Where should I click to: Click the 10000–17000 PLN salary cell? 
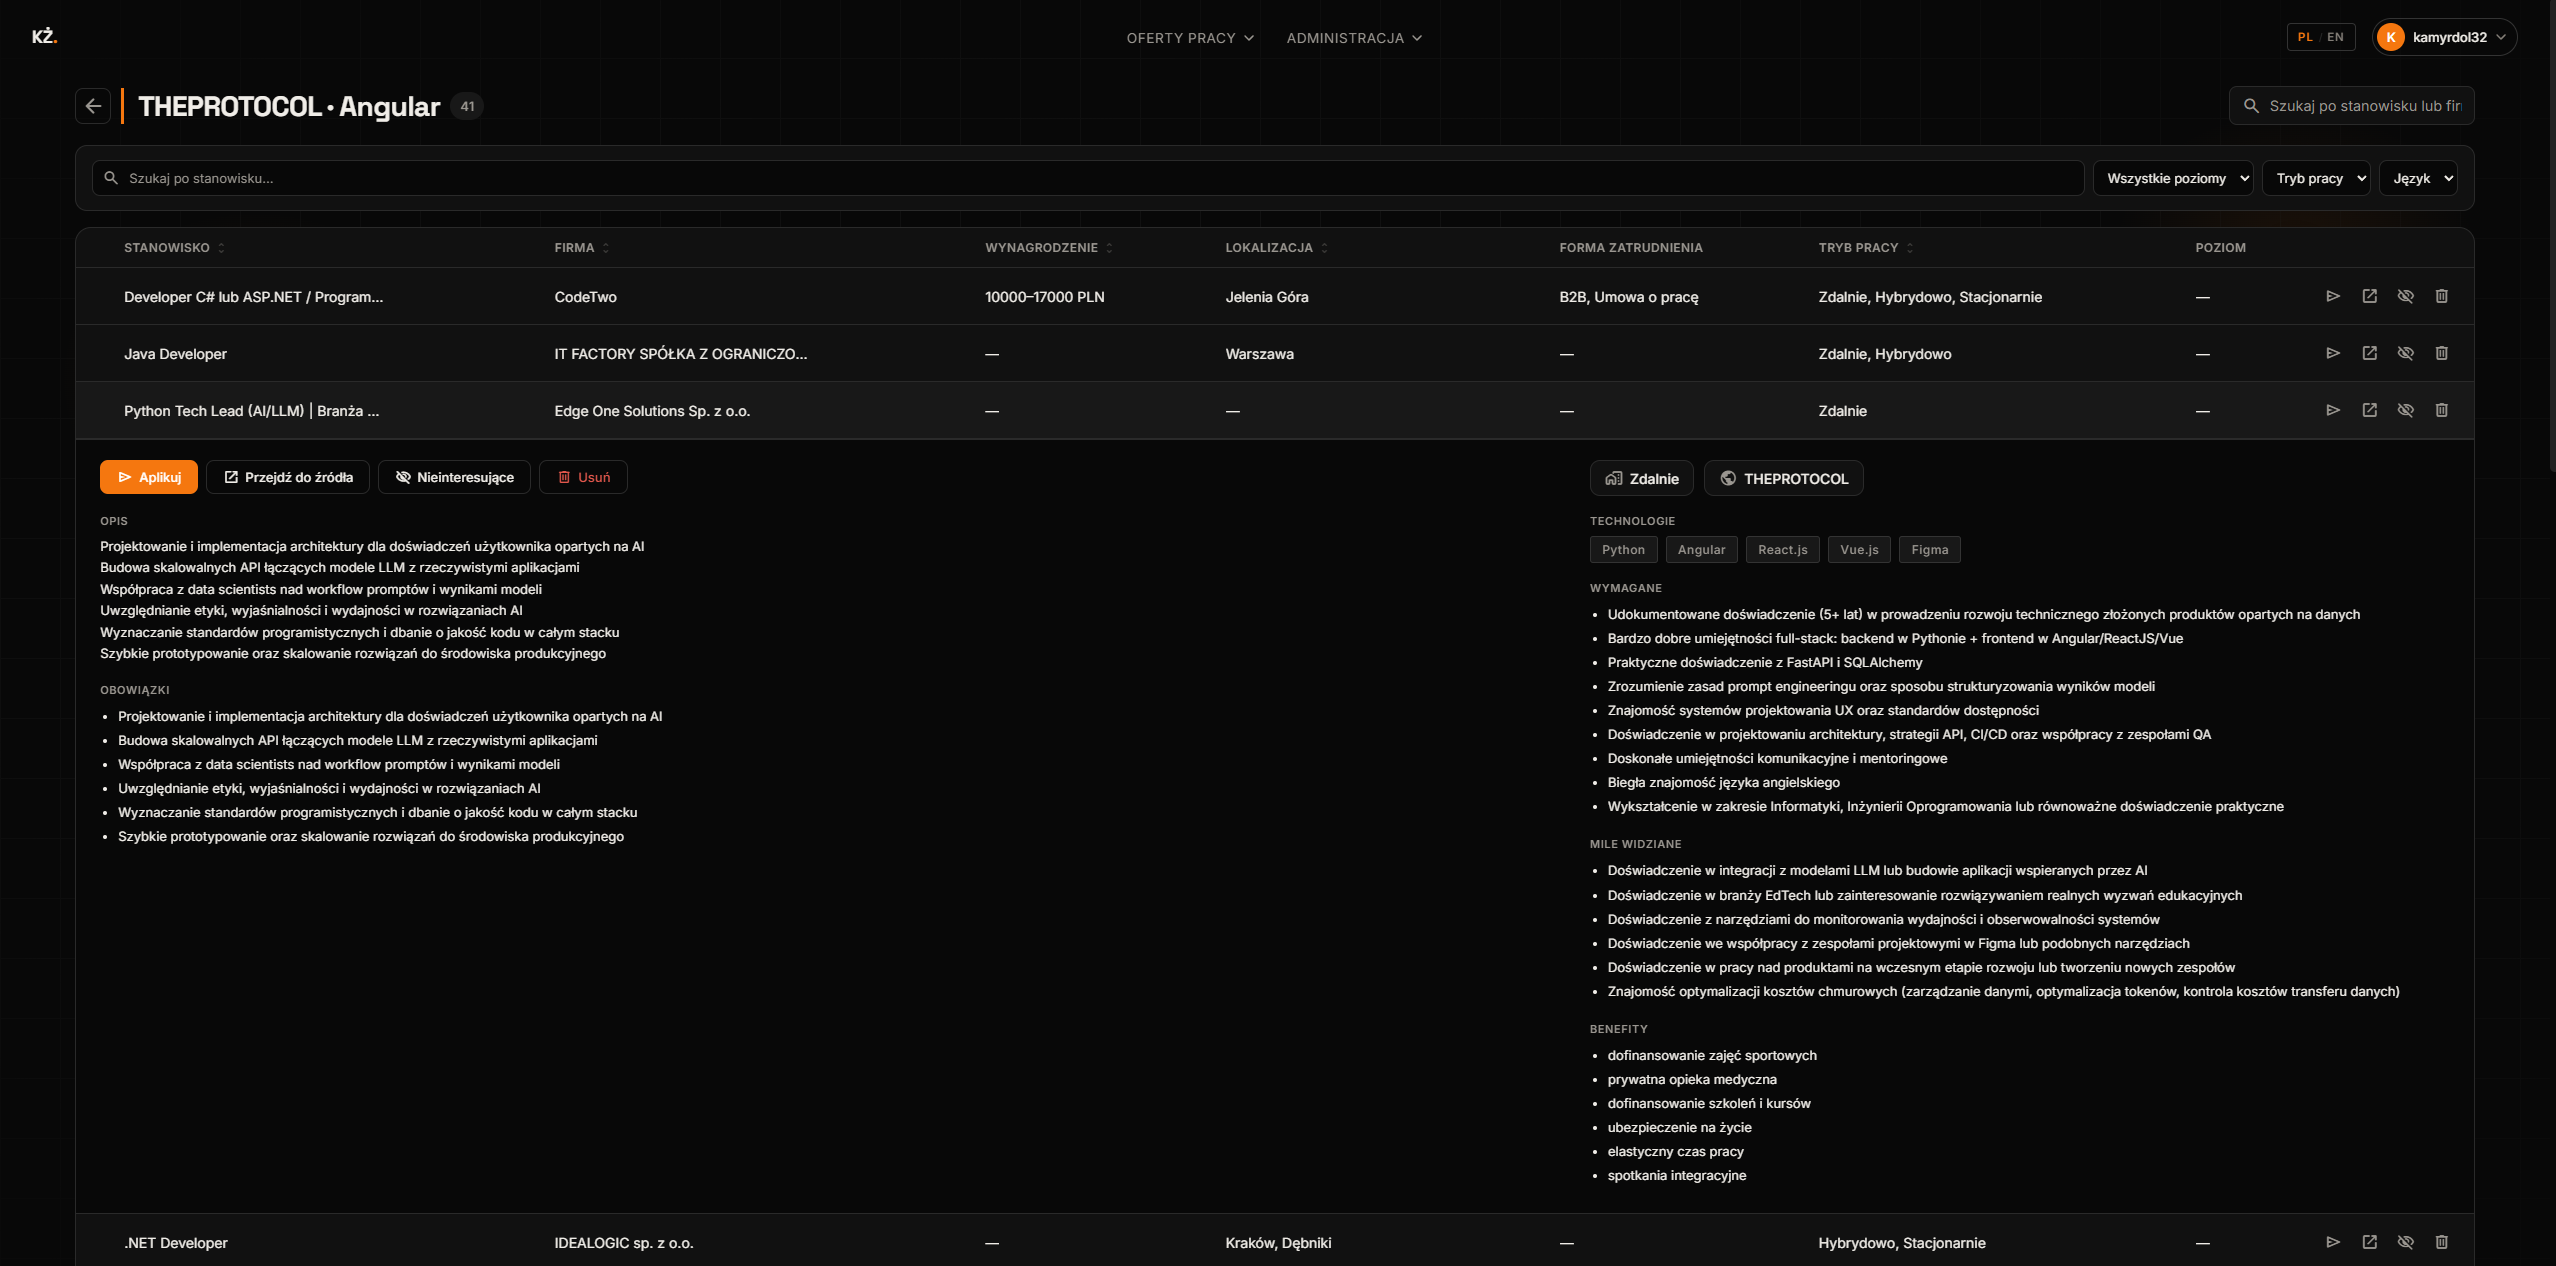(1044, 297)
